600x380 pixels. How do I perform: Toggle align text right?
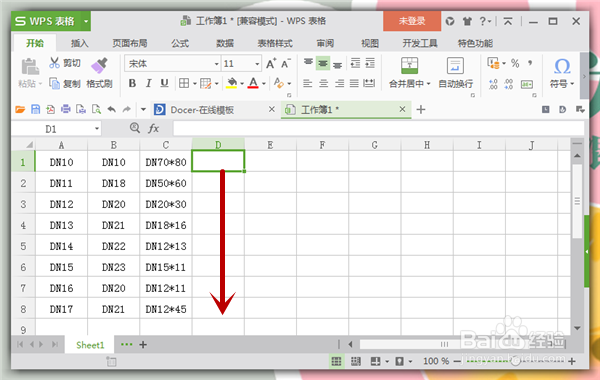pyautogui.click(x=339, y=83)
